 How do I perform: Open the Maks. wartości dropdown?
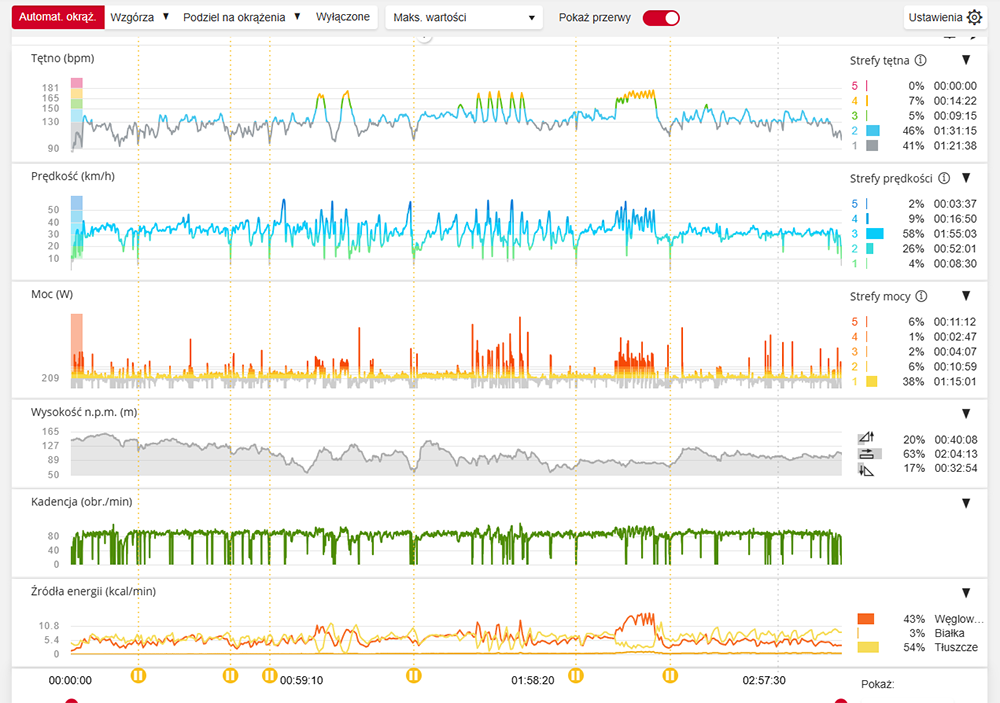click(464, 17)
